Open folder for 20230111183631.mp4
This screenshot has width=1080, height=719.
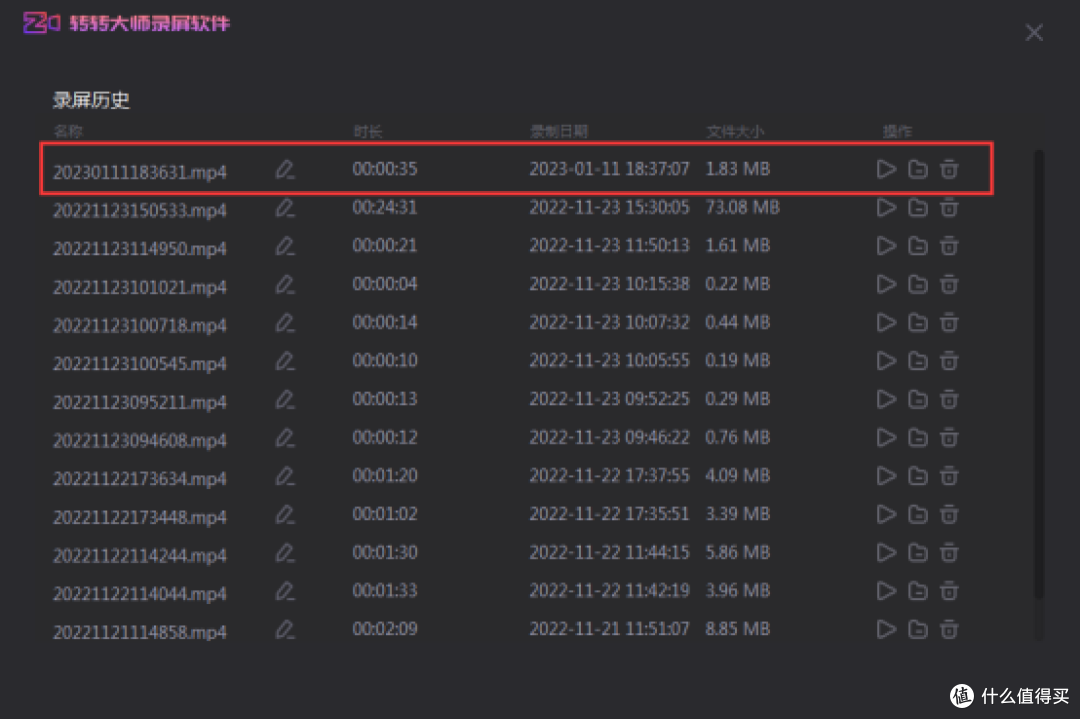click(917, 169)
